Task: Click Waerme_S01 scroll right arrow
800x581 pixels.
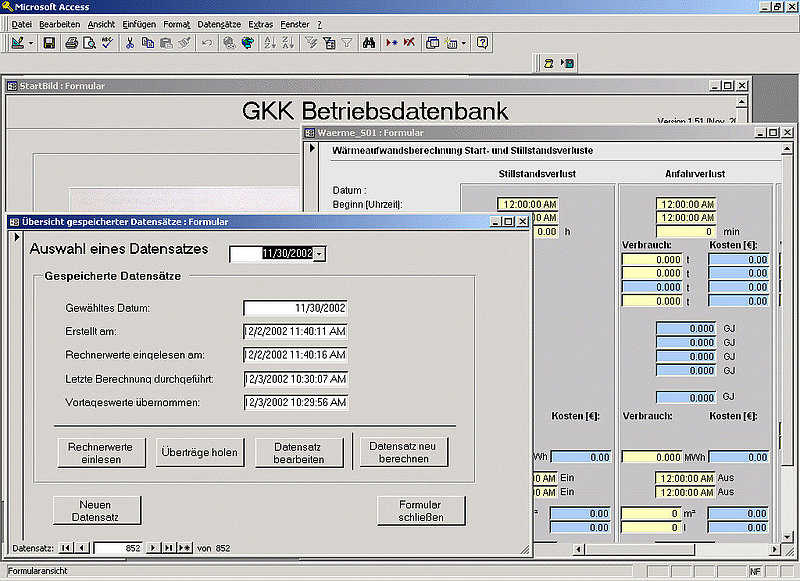Action: [774, 549]
